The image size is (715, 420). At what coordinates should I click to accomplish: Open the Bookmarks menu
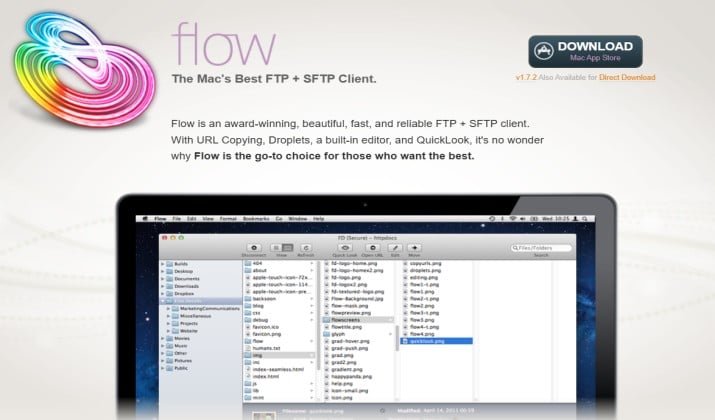click(256, 219)
